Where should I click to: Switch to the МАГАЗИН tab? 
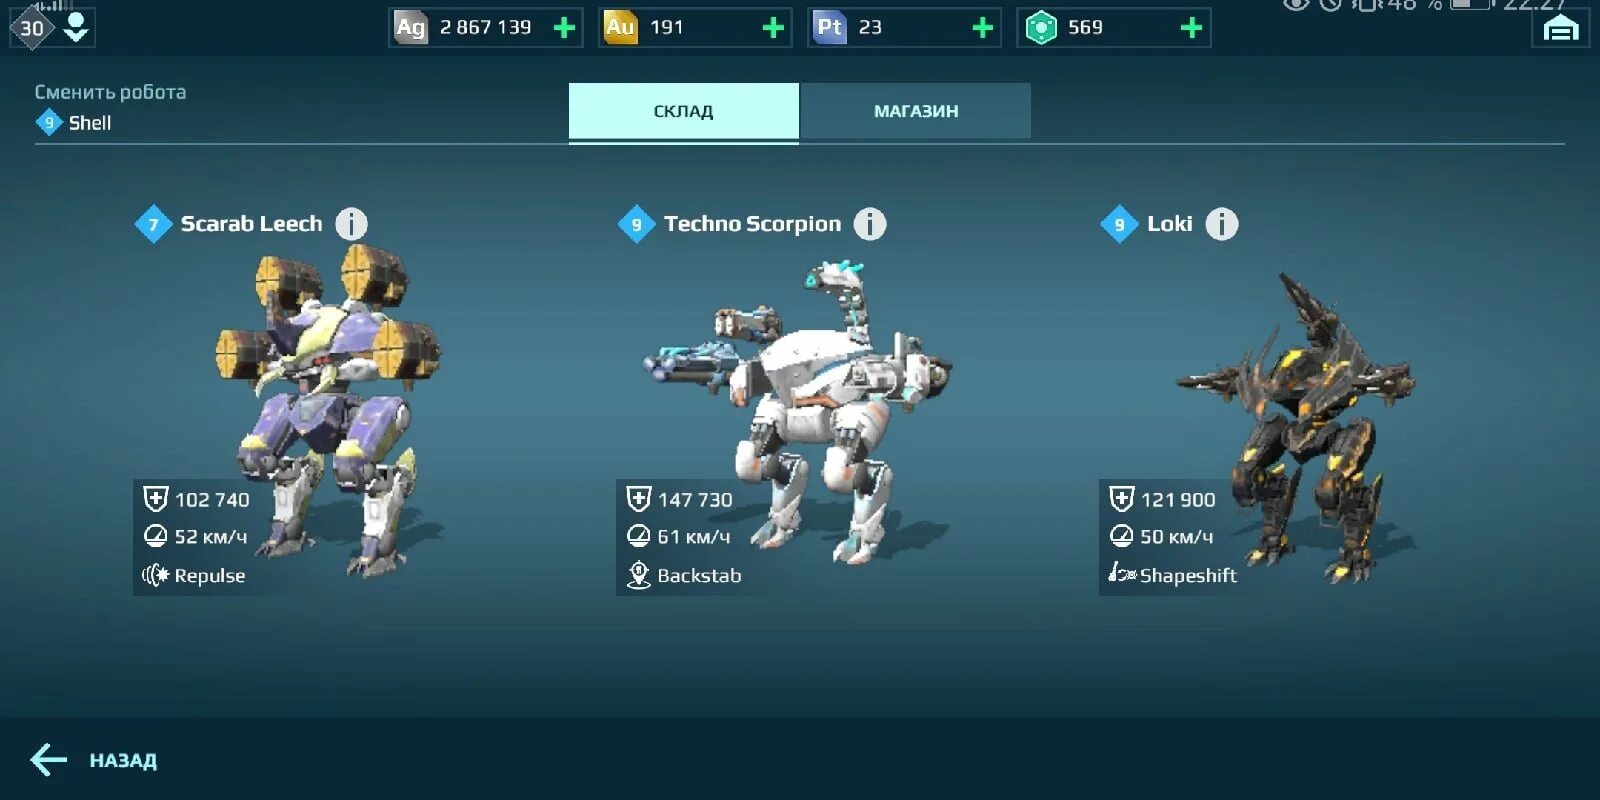coord(916,111)
